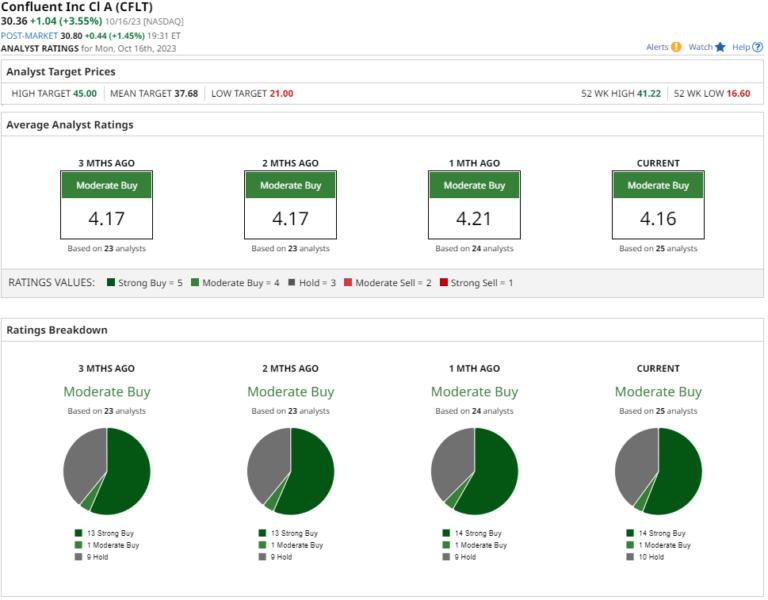Click the Confluent Inc Cl A (CFLT) title
The height and width of the screenshot is (600, 768).
(x=77, y=7)
